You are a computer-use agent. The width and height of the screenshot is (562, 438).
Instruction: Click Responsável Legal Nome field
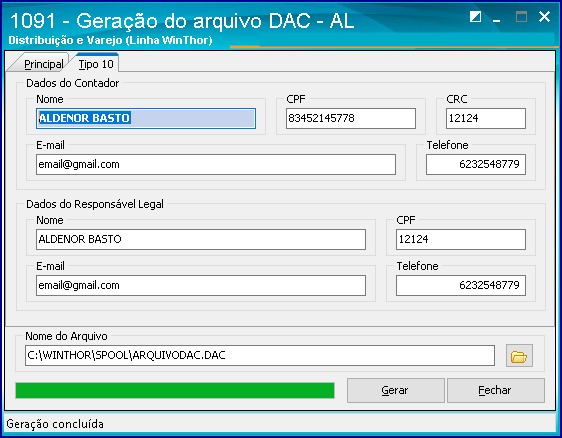tap(201, 239)
